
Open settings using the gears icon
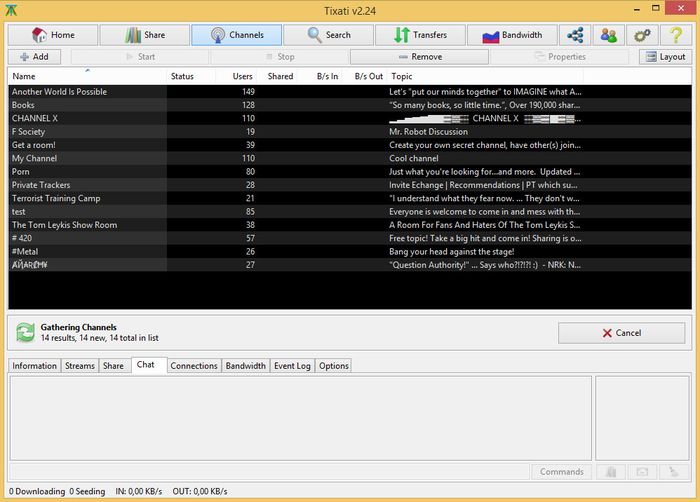(x=641, y=35)
